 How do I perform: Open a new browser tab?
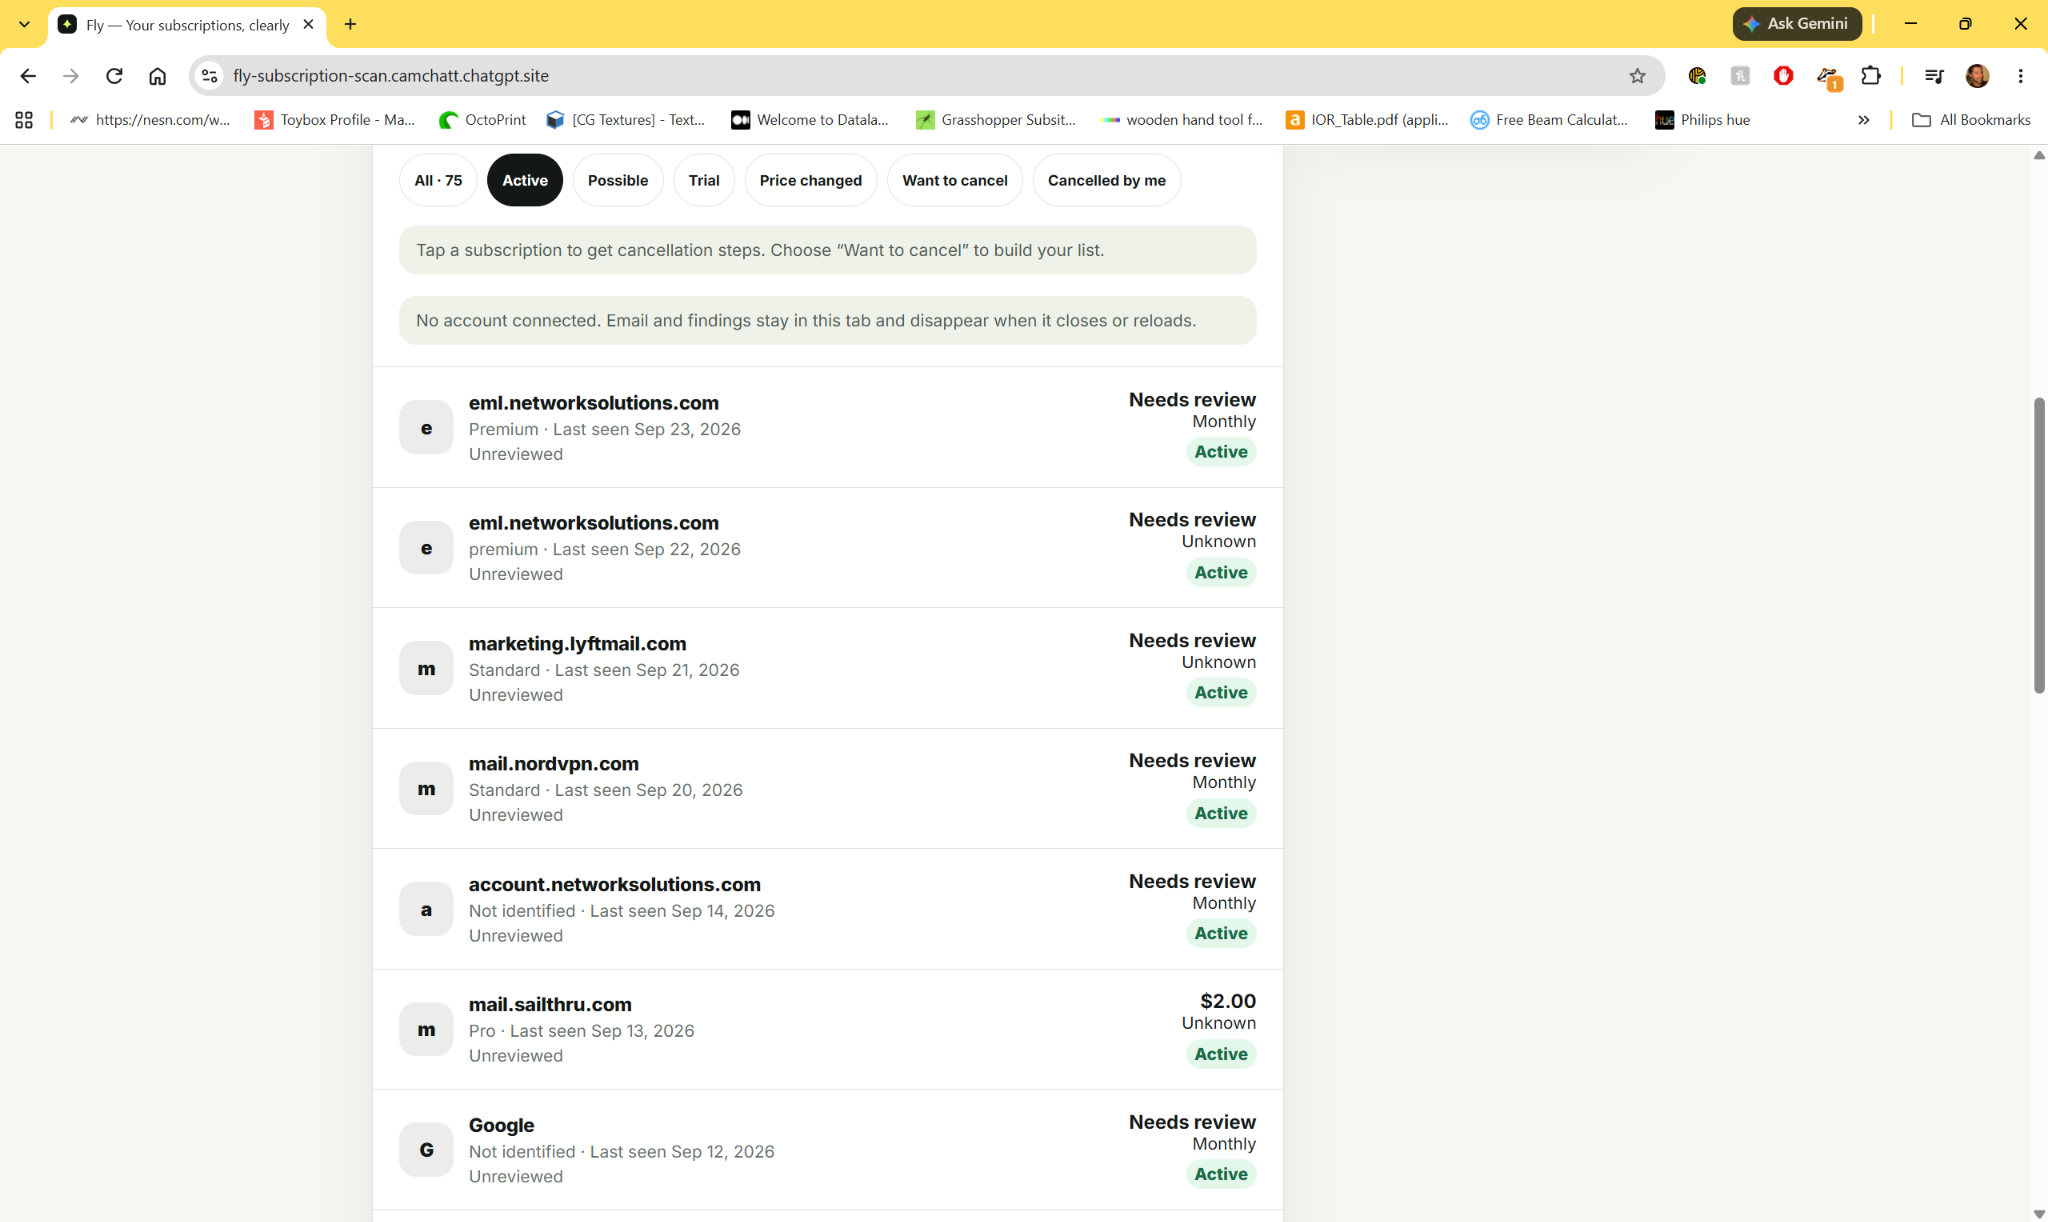click(350, 24)
